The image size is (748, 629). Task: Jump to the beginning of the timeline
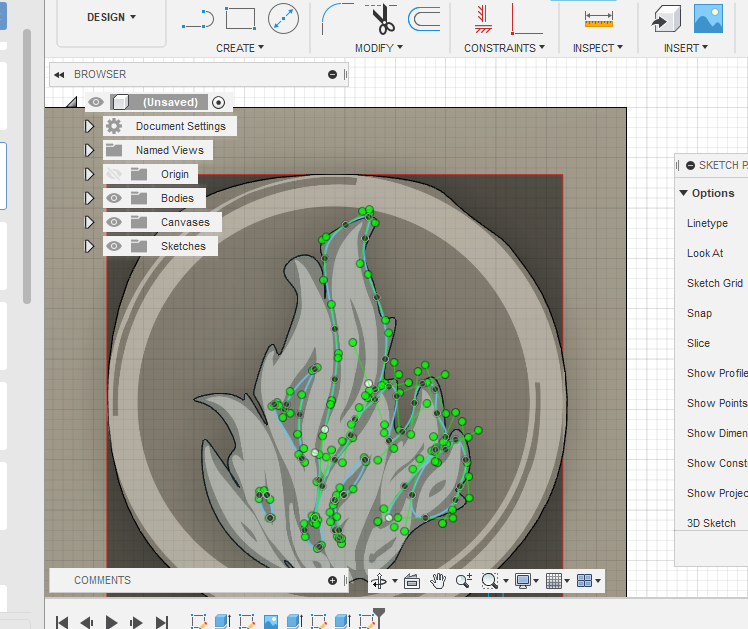62,622
